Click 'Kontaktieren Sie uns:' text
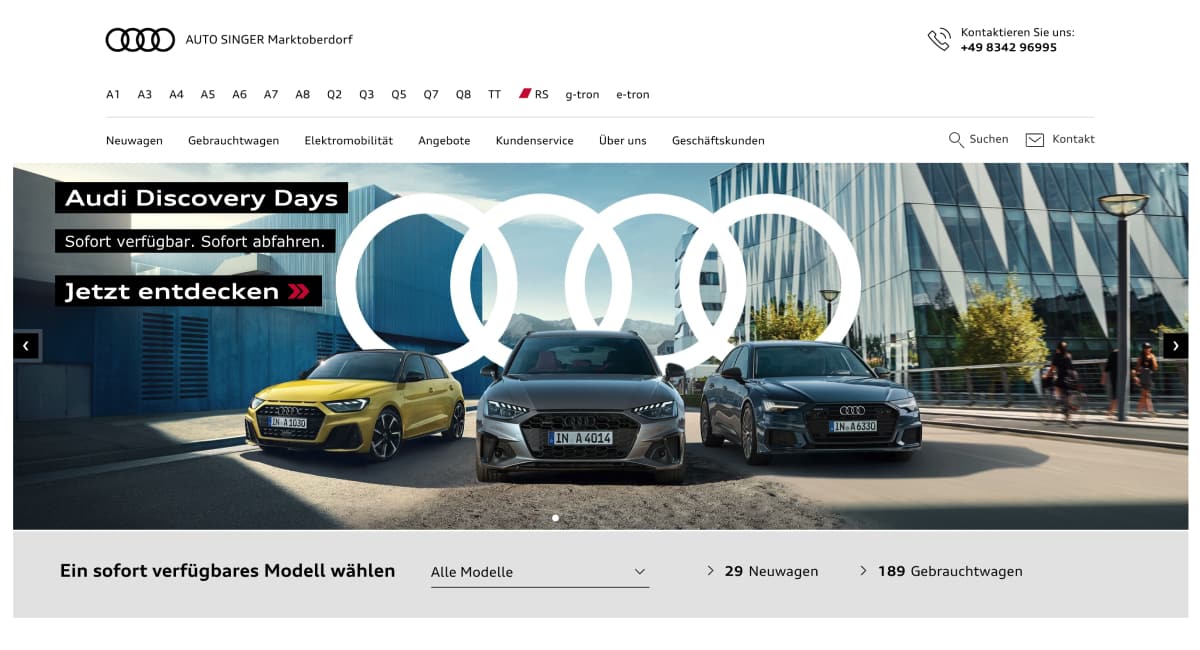 click(1017, 32)
